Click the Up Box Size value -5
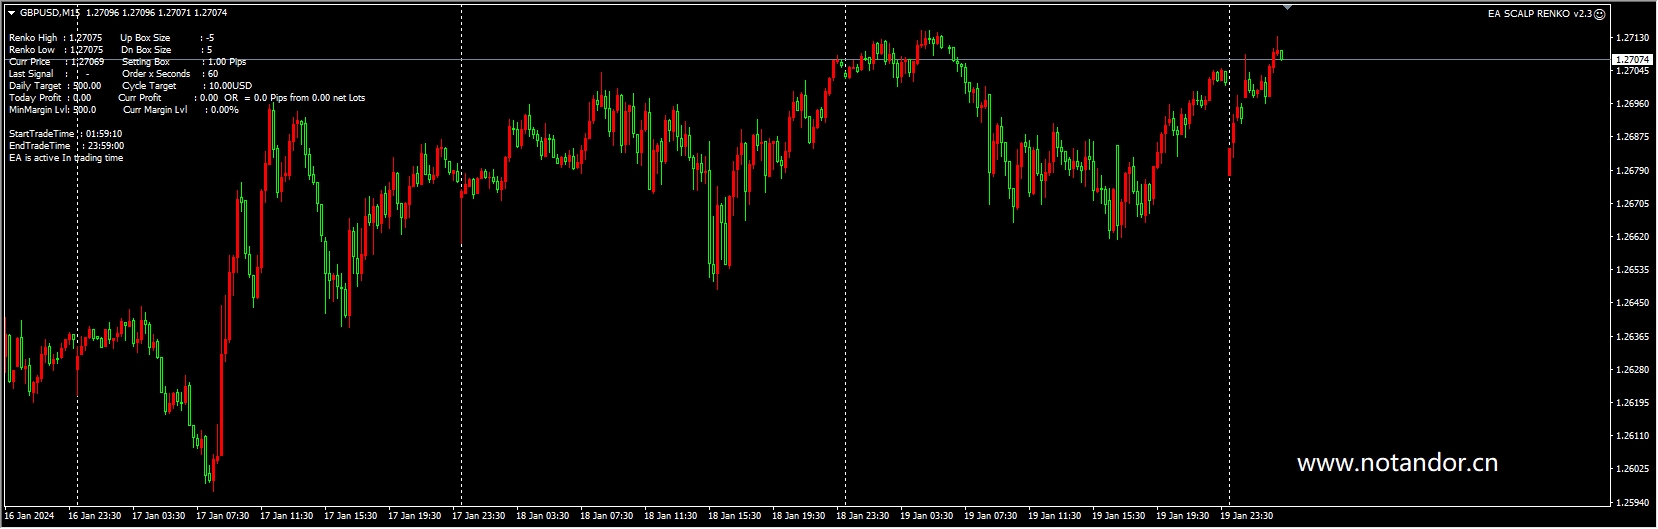Screen dimensions: 1658x529 pos(168,38)
